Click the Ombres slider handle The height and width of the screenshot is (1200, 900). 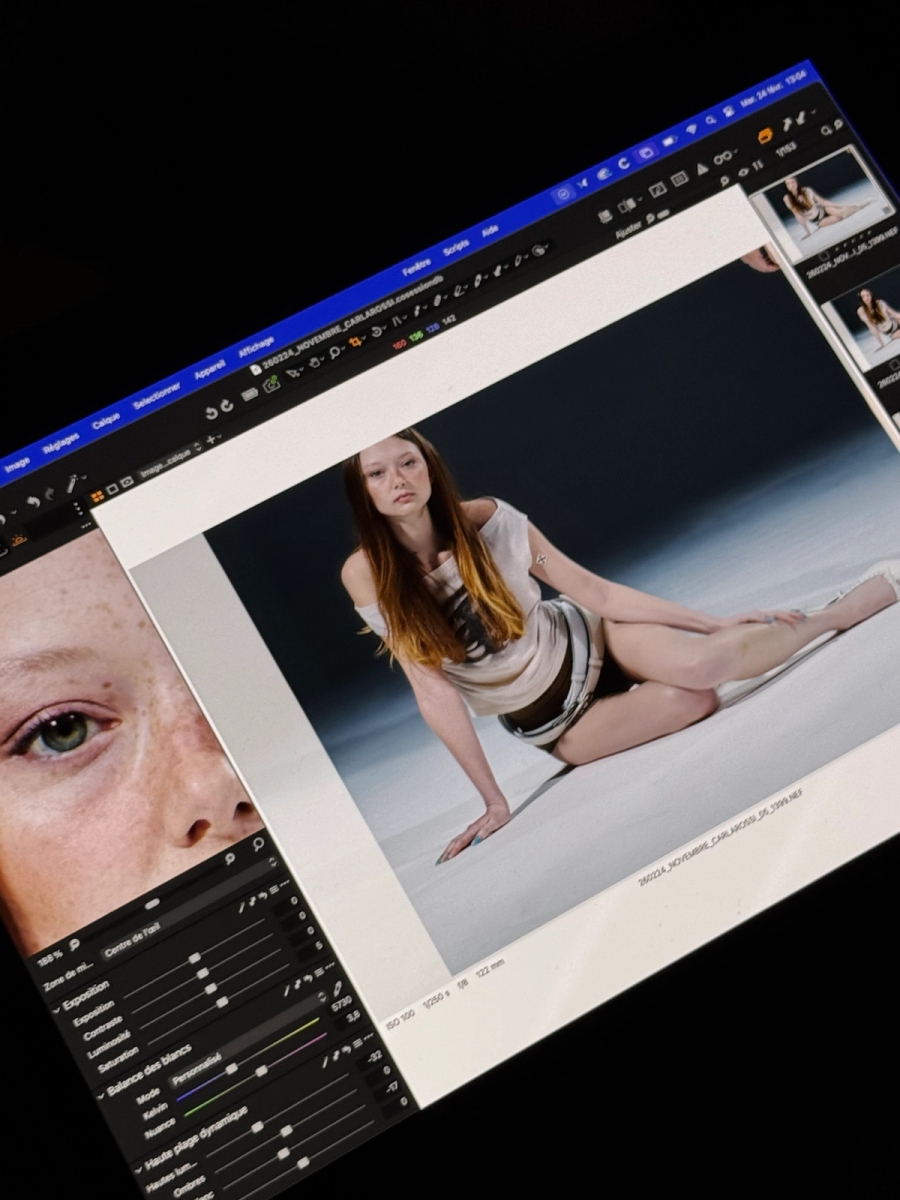(x=286, y=1131)
